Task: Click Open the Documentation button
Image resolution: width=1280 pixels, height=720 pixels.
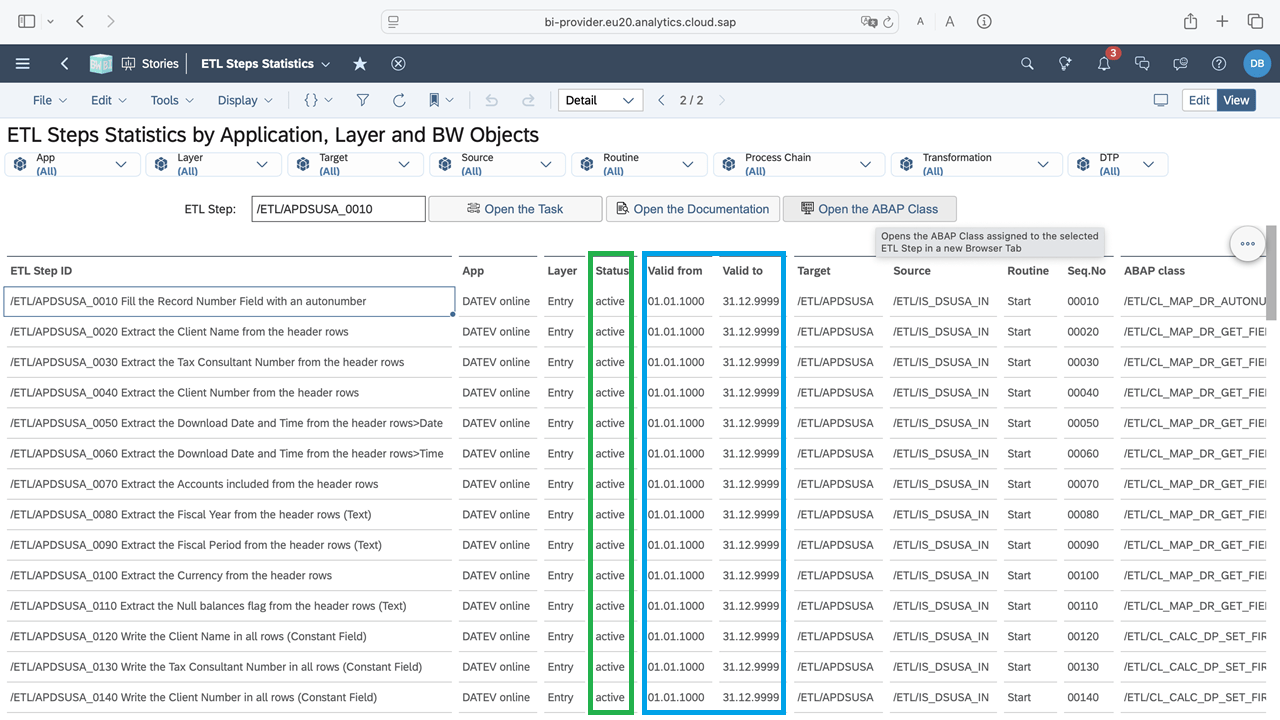Action: (x=692, y=209)
